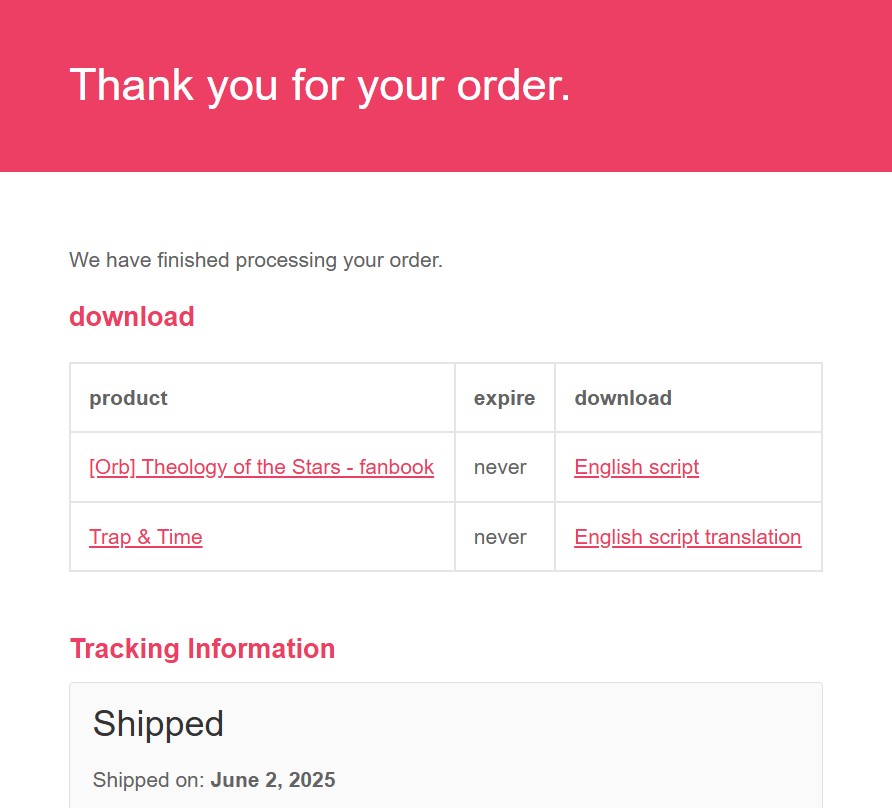Select the 'expire' column header
Image resolution: width=892 pixels, height=808 pixels.
(x=505, y=398)
